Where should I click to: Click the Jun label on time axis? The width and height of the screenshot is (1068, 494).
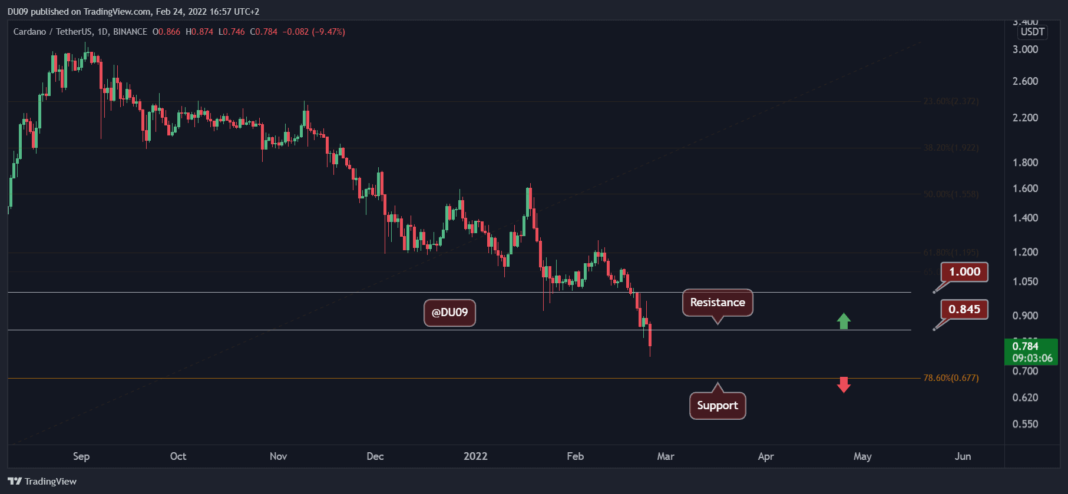pos(963,456)
